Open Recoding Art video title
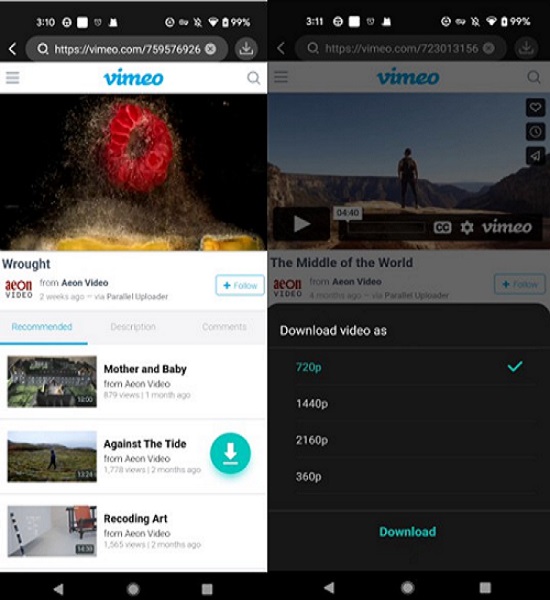The width and height of the screenshot is (550, 600). tap(135, 518)
